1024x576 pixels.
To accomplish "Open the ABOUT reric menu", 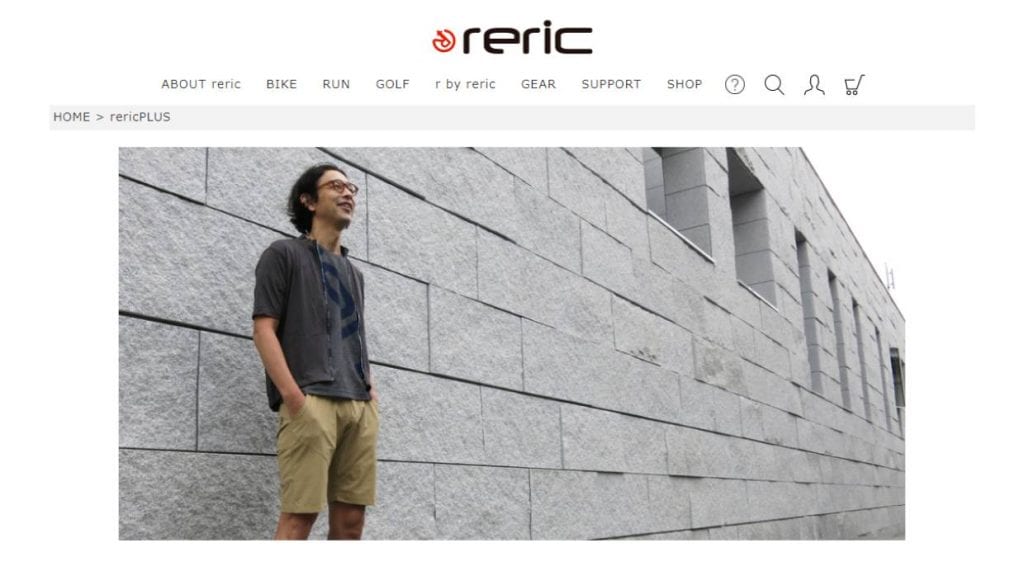I will click(201, 84).
